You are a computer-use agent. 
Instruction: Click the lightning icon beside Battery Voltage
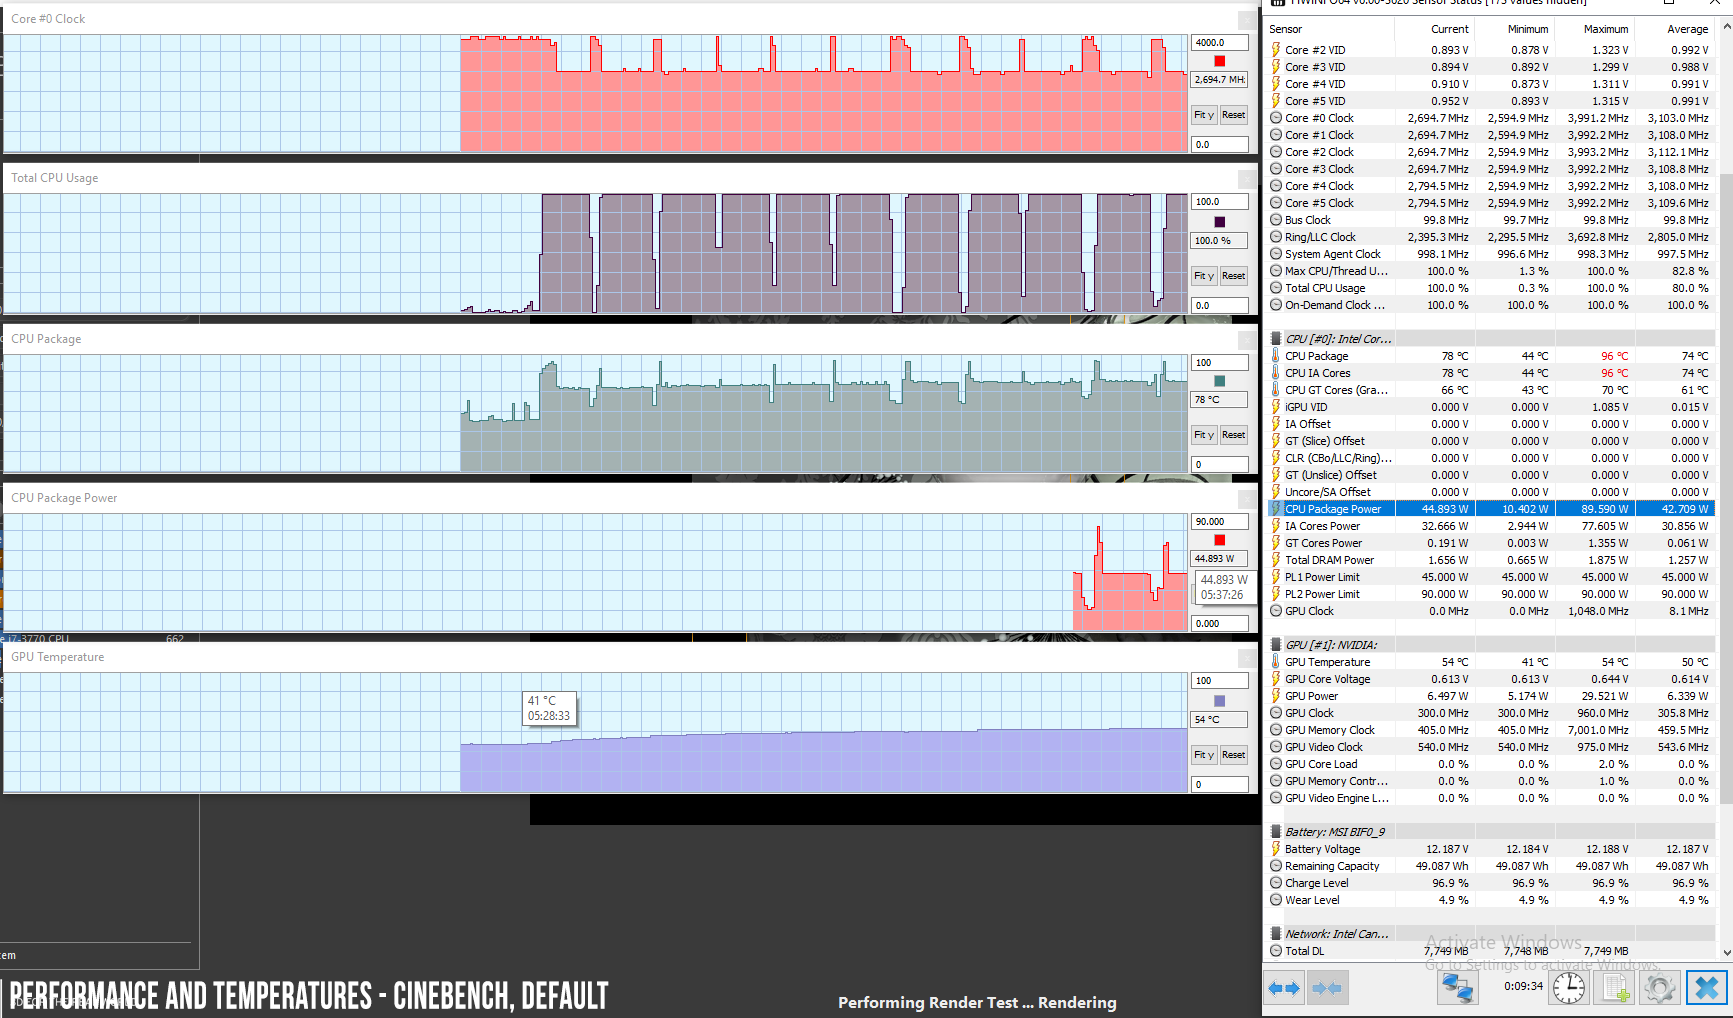coord(1276,849)
